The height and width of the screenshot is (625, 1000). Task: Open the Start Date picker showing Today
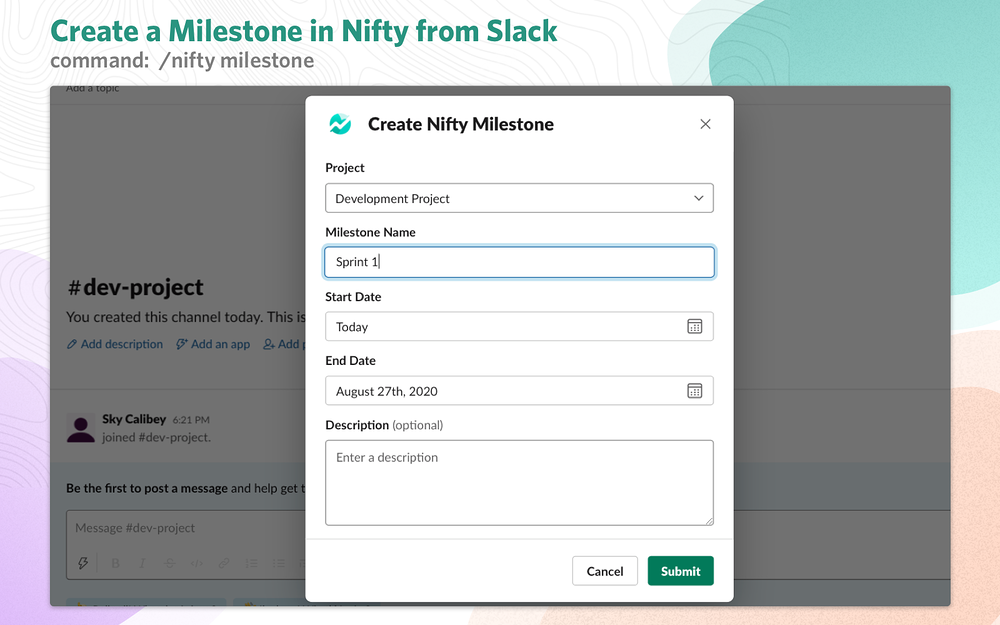pyautogui.click(x=519, y=327)
